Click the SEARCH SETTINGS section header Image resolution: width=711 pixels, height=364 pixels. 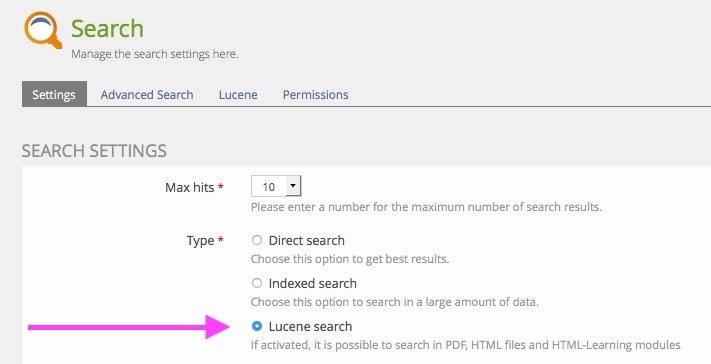click(x=94, y=150)
